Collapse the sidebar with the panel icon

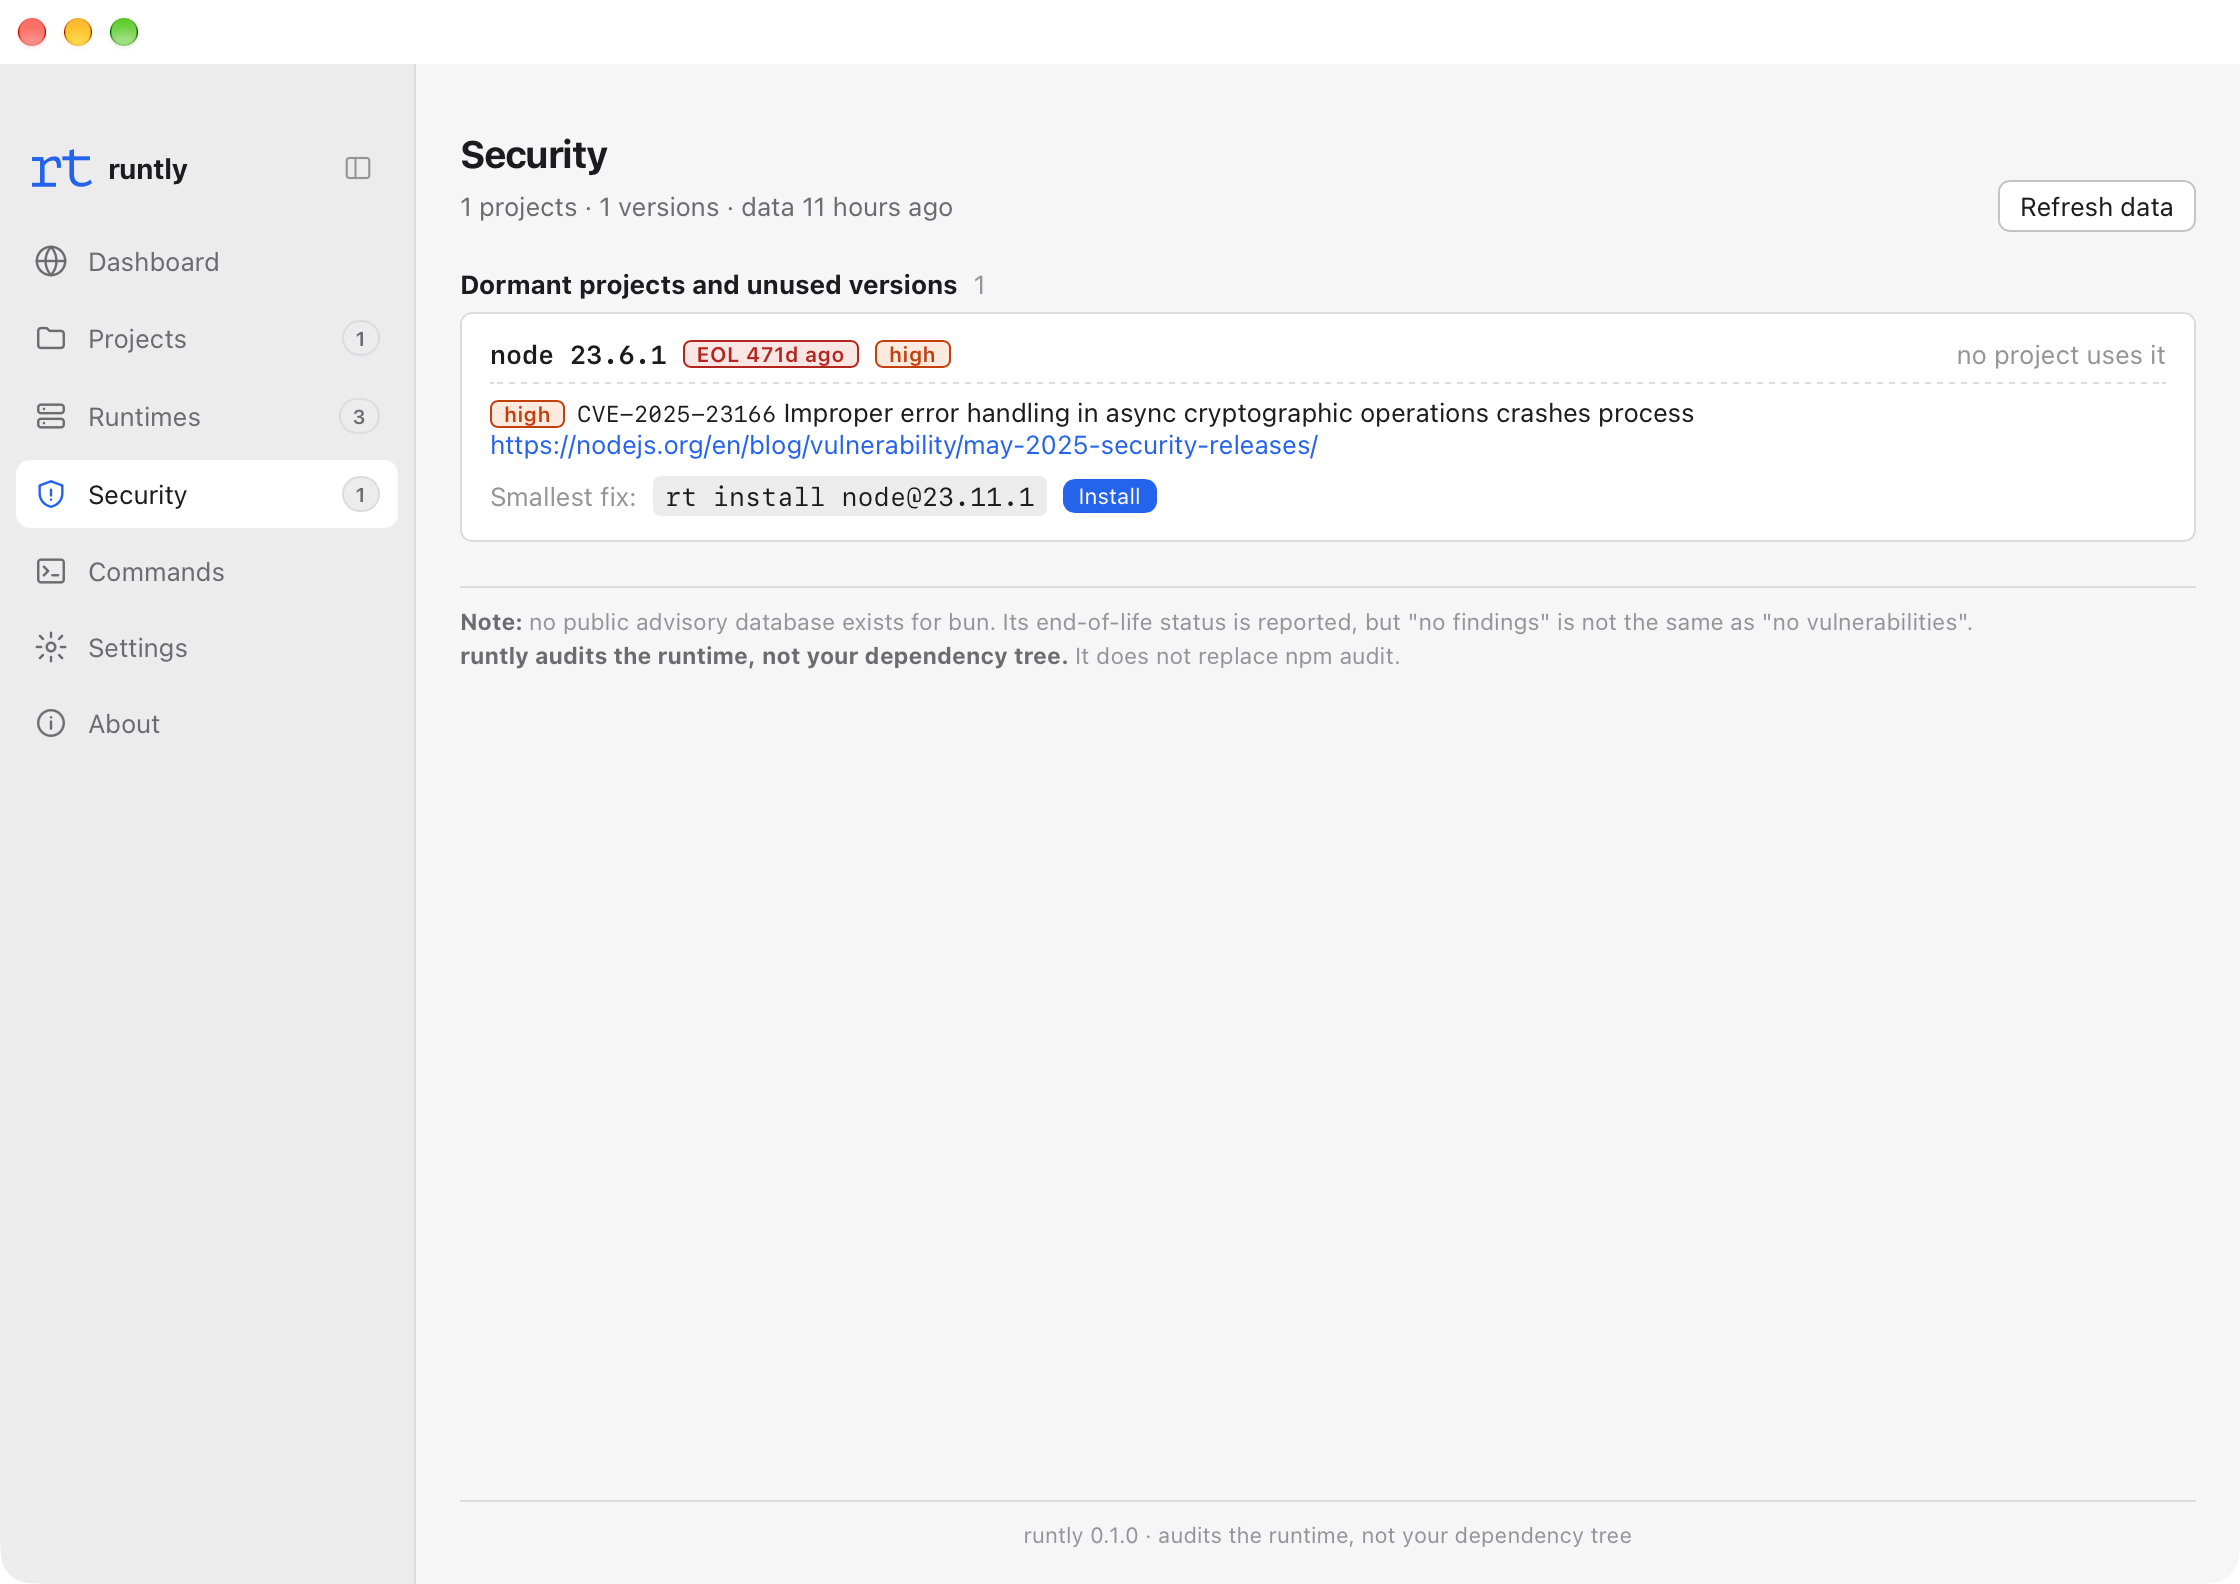(x=357, y=168)
